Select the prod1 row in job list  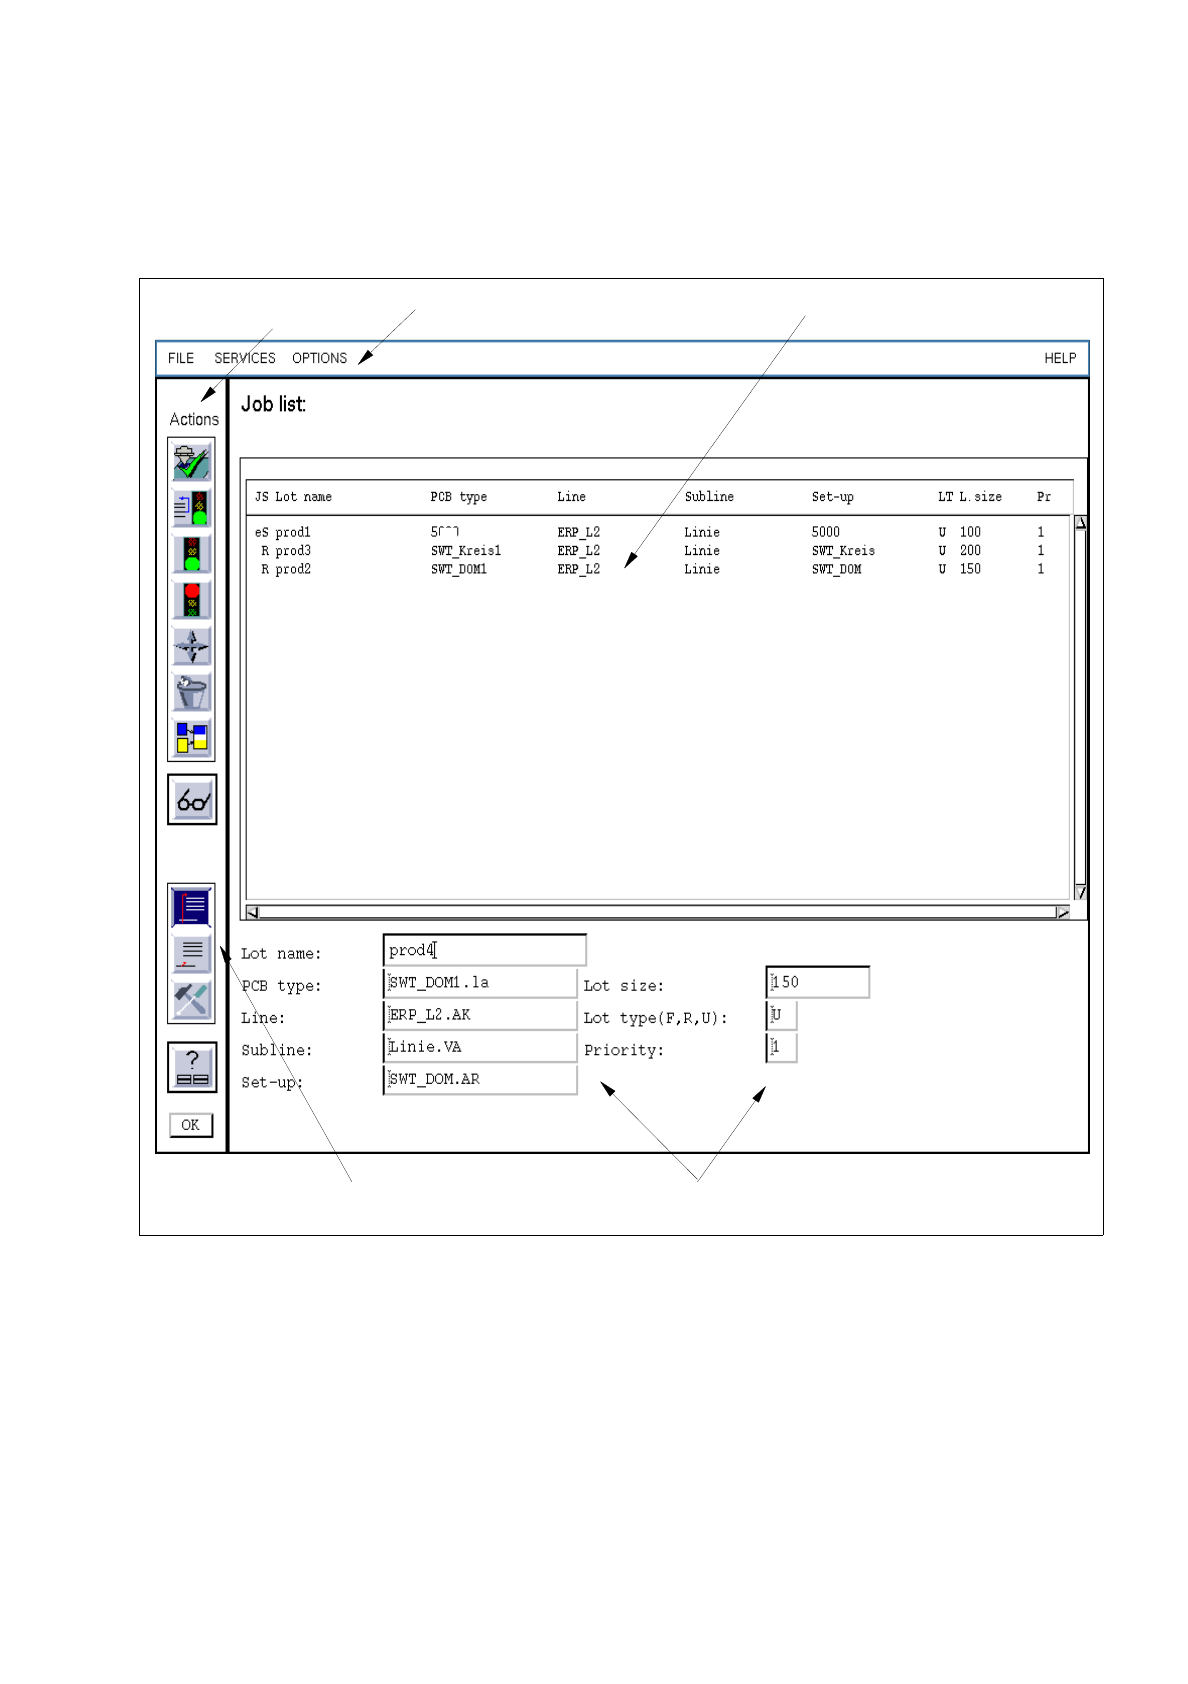click(658, 532)
